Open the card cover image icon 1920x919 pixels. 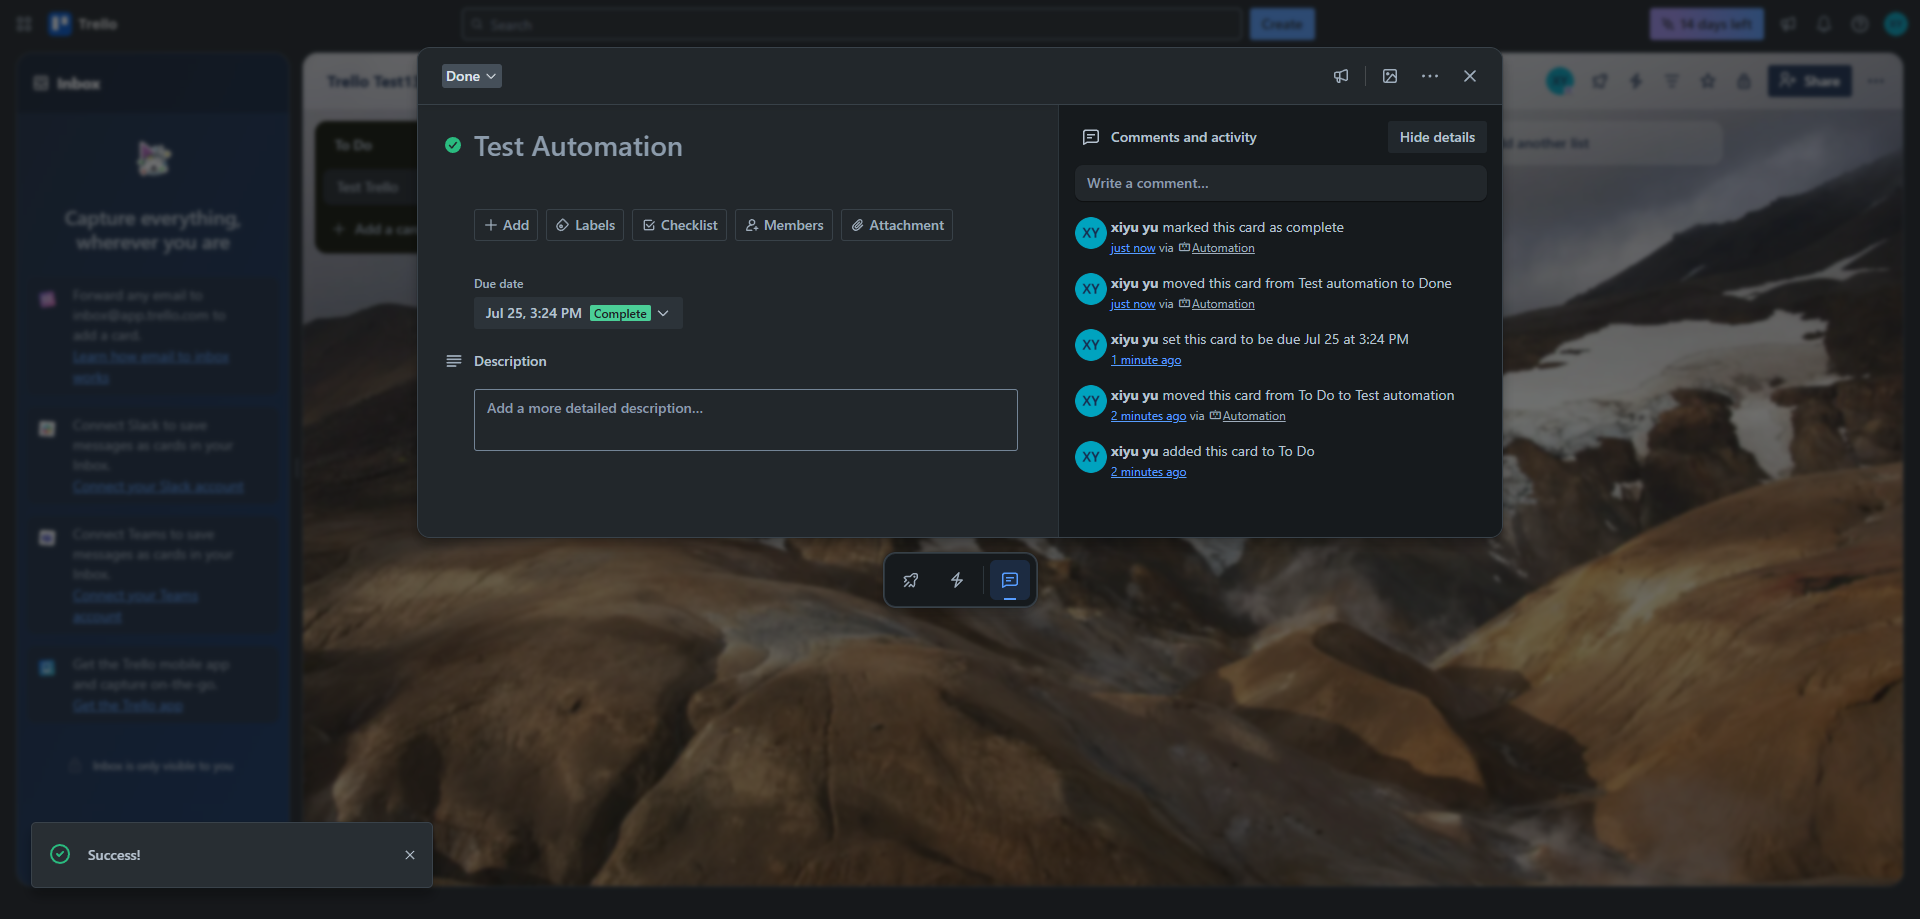pyautogui.click(x=1390, y=76)
